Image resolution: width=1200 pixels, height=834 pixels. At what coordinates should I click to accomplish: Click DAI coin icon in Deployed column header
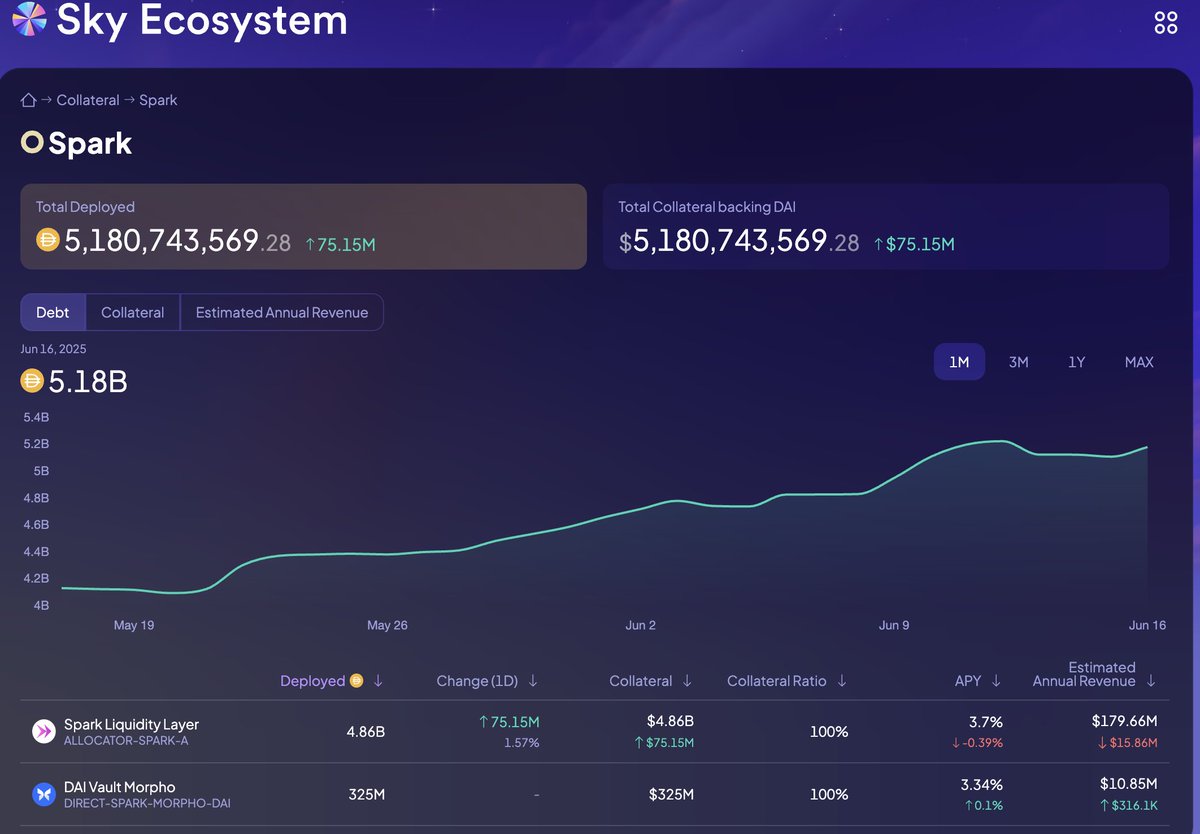coord(357,681)
